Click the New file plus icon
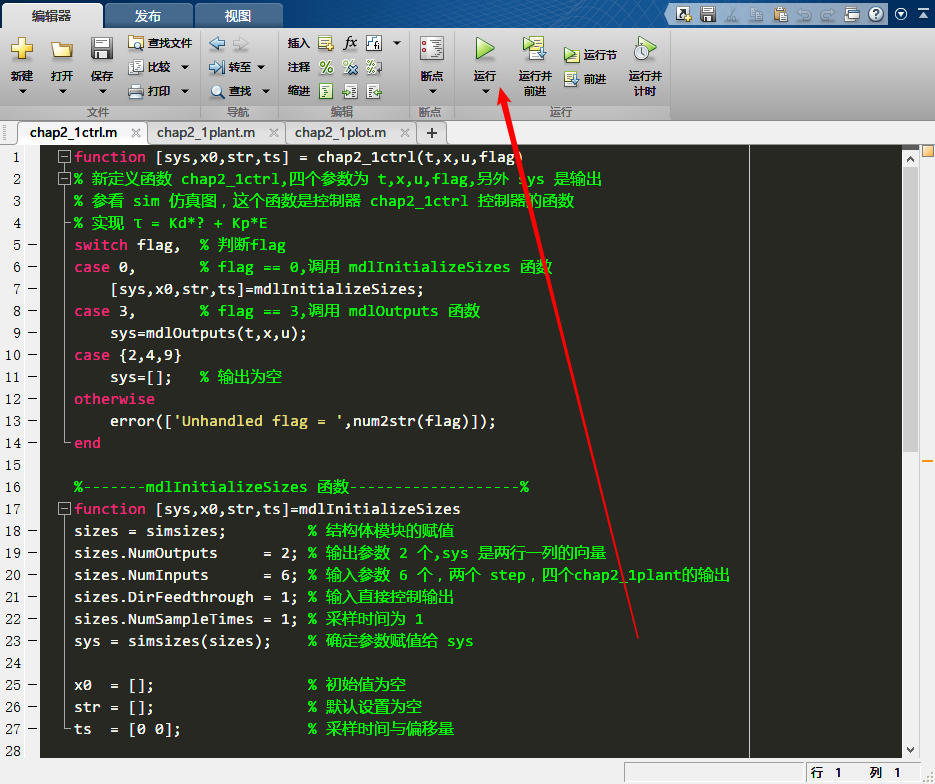Screen dimensions: 935x784 pyautogui.click(x=22, y=48)
